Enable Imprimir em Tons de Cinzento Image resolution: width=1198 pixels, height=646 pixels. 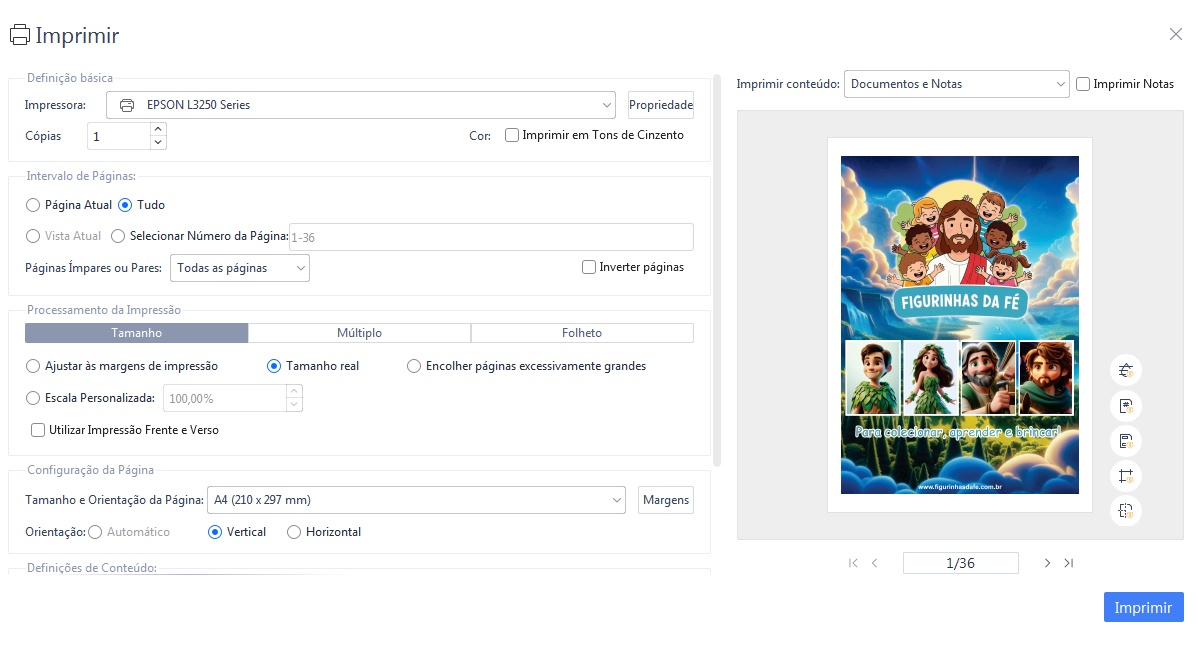tap(512, 135)
